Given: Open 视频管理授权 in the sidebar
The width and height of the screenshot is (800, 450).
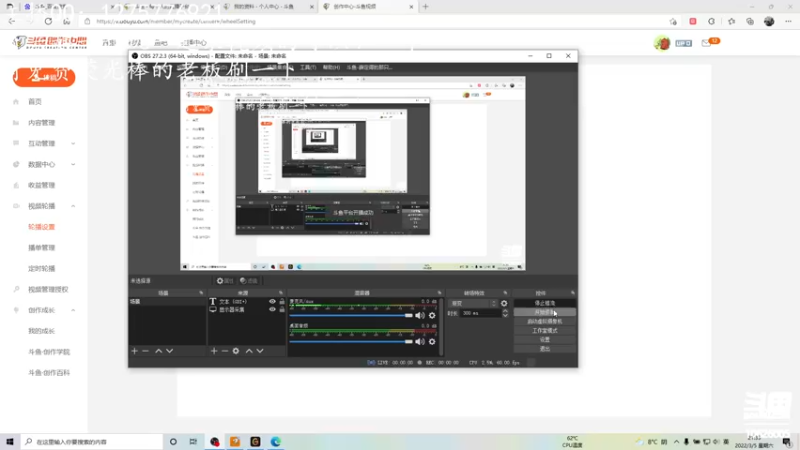Looking at the screenshot, I should pyautogui.click(x=48, y=289).
